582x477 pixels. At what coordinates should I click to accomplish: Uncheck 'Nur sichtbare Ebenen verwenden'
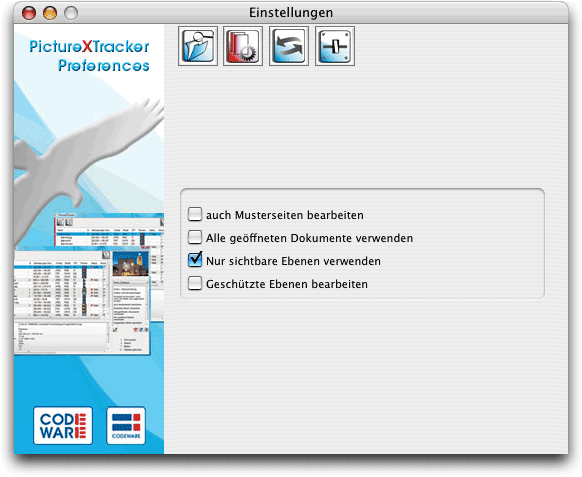[x=195, y=260]
